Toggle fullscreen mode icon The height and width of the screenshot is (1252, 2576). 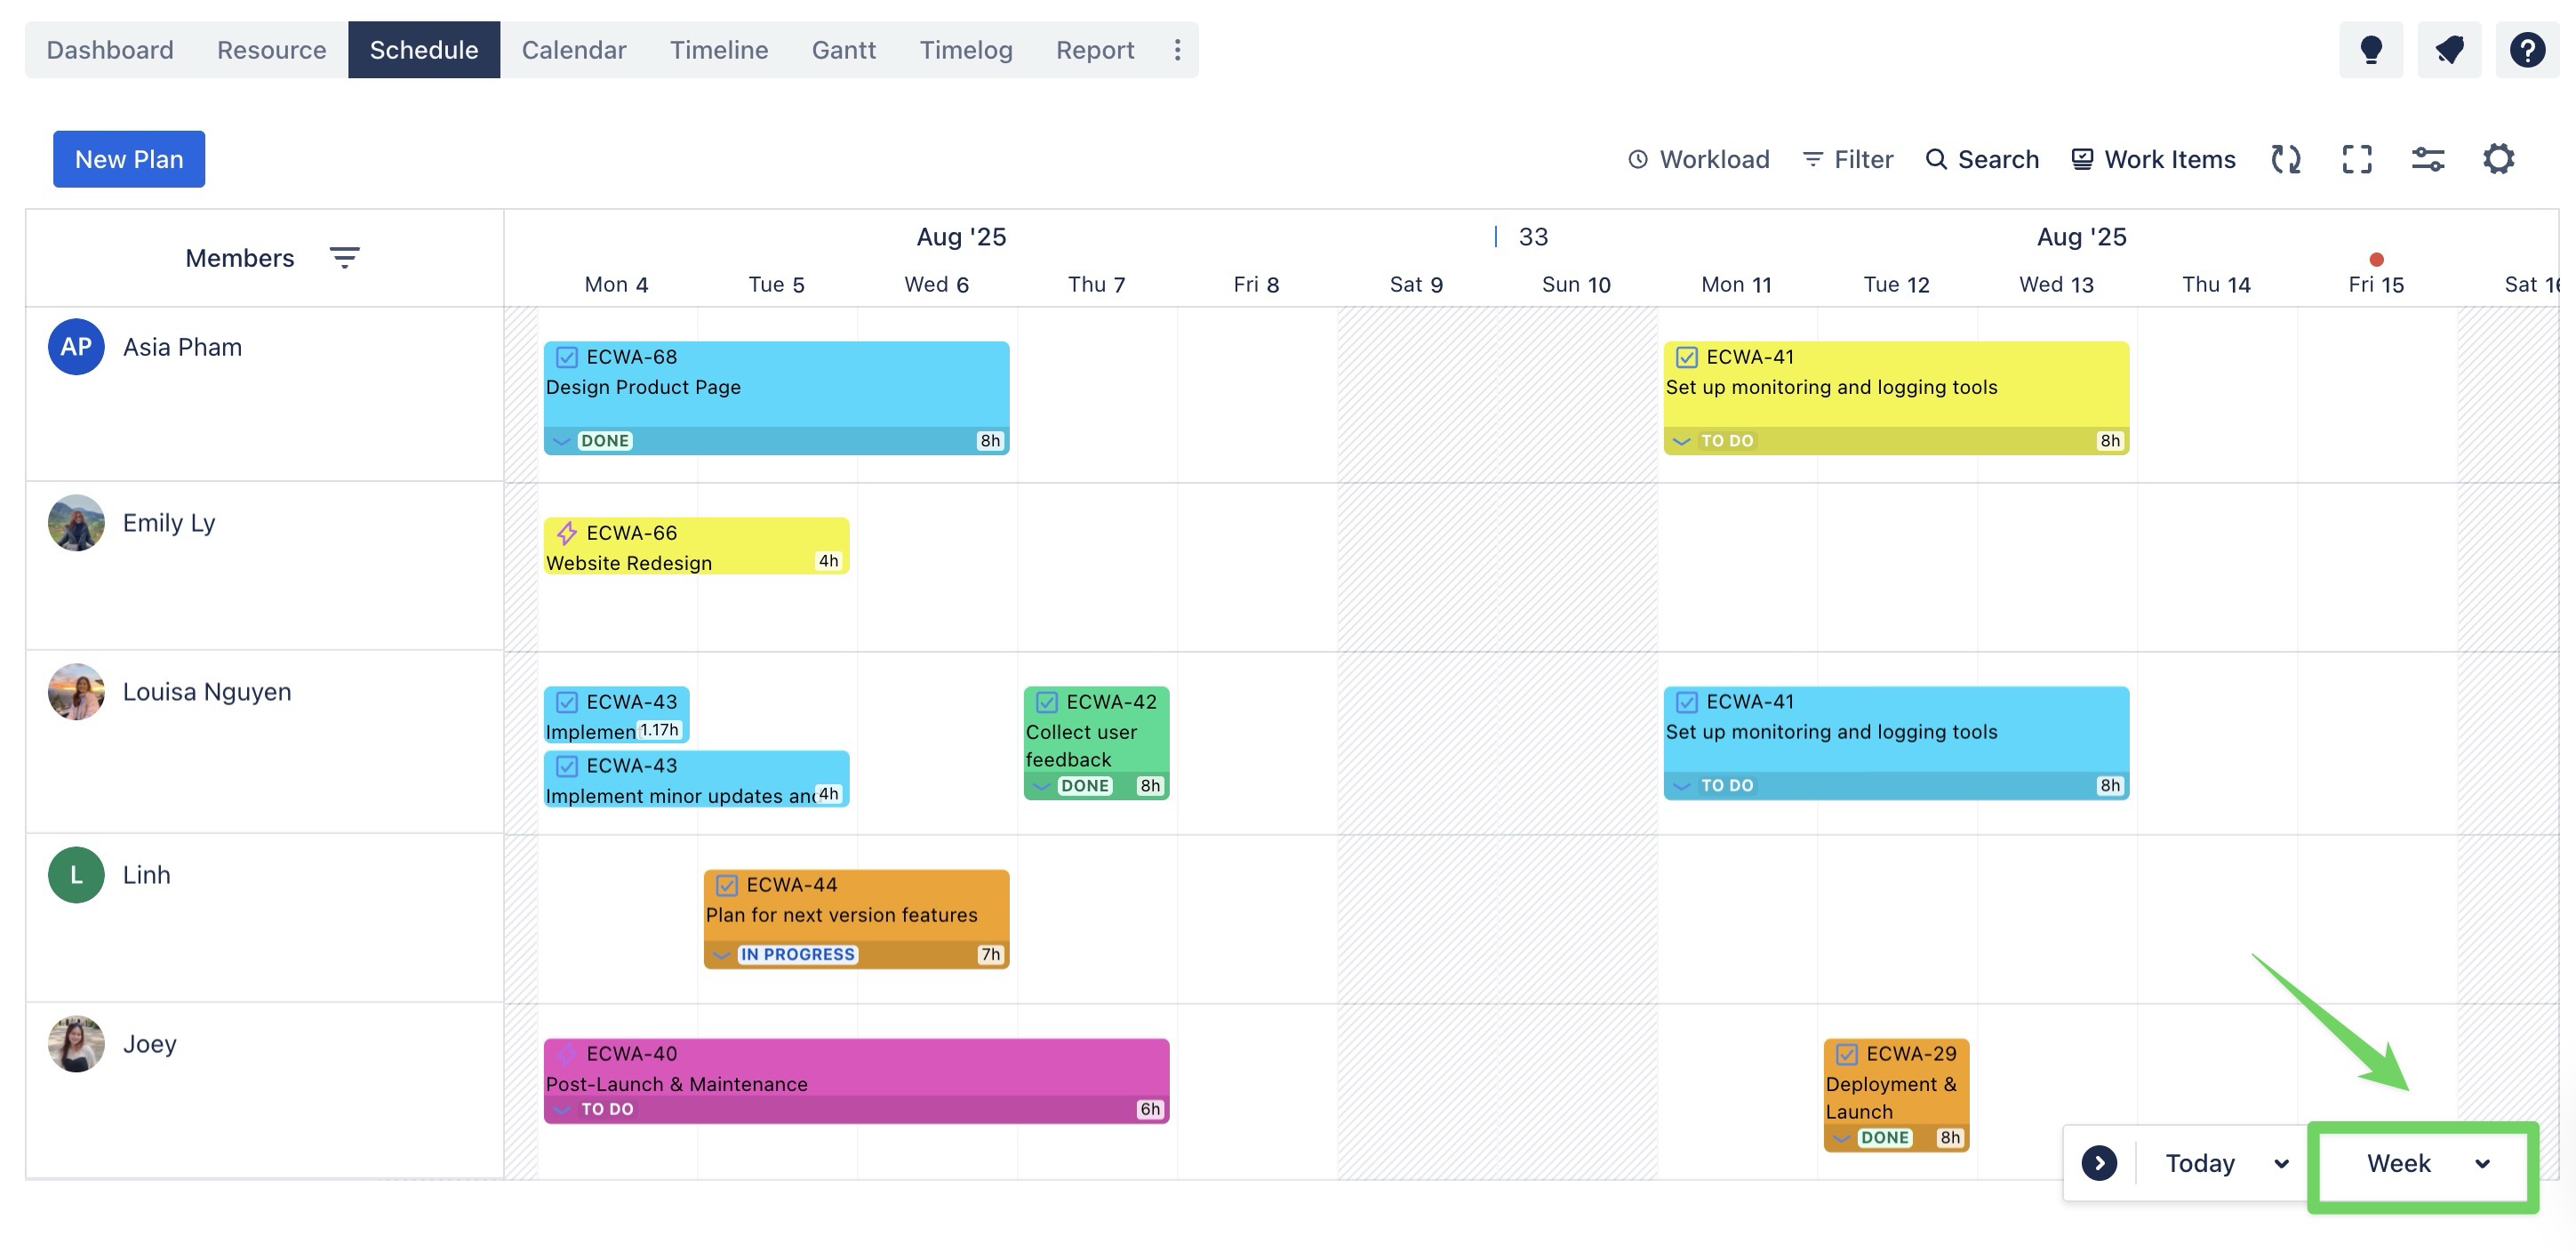click(2356, 159)
